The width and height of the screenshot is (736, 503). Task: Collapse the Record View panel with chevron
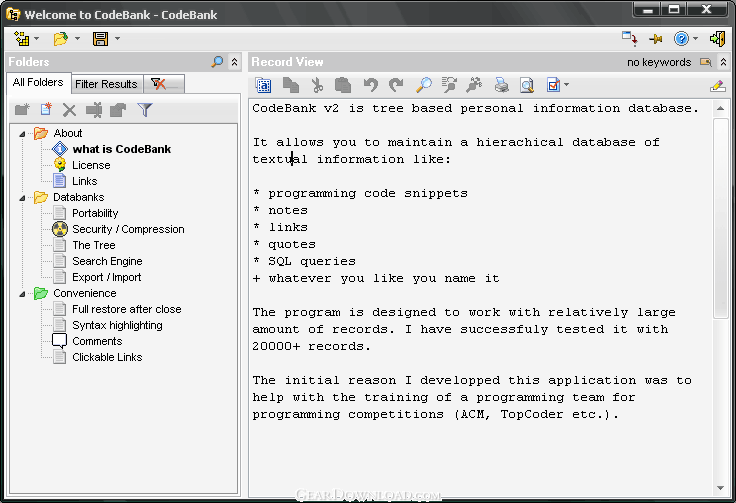pyautogui.click(x=723, y=62)
